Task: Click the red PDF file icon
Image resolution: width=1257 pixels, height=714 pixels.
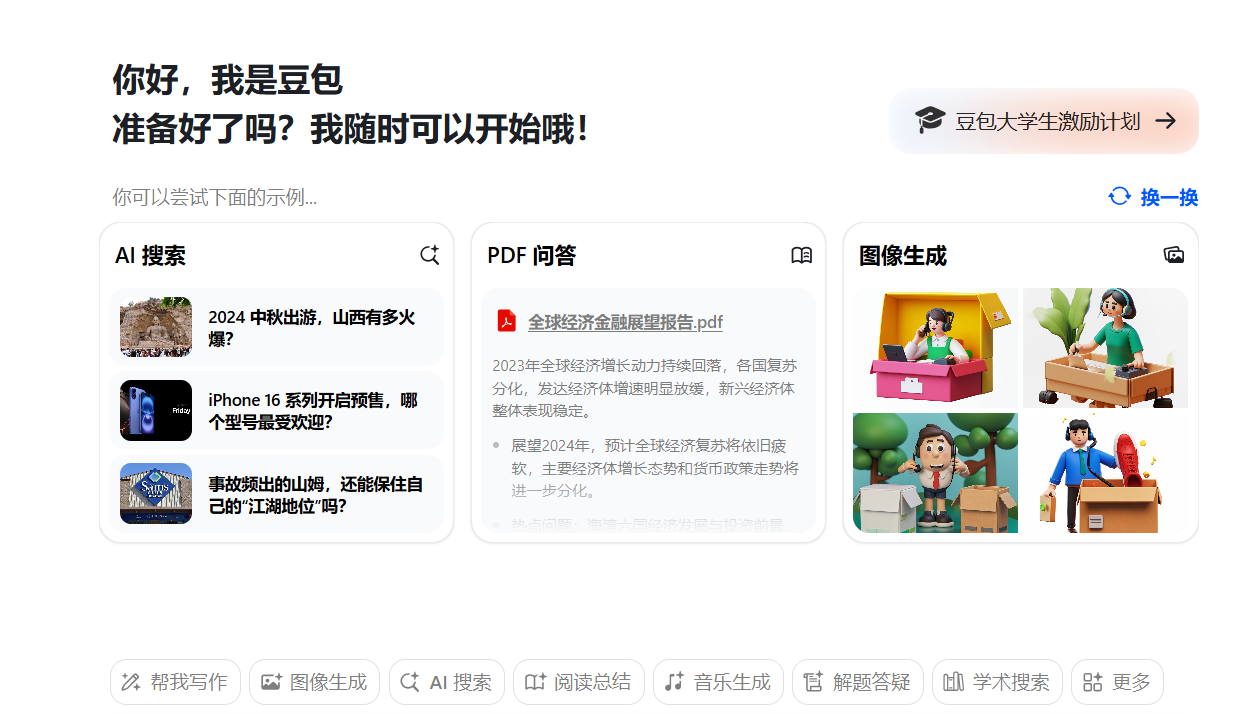Action: tap(507, 321)
